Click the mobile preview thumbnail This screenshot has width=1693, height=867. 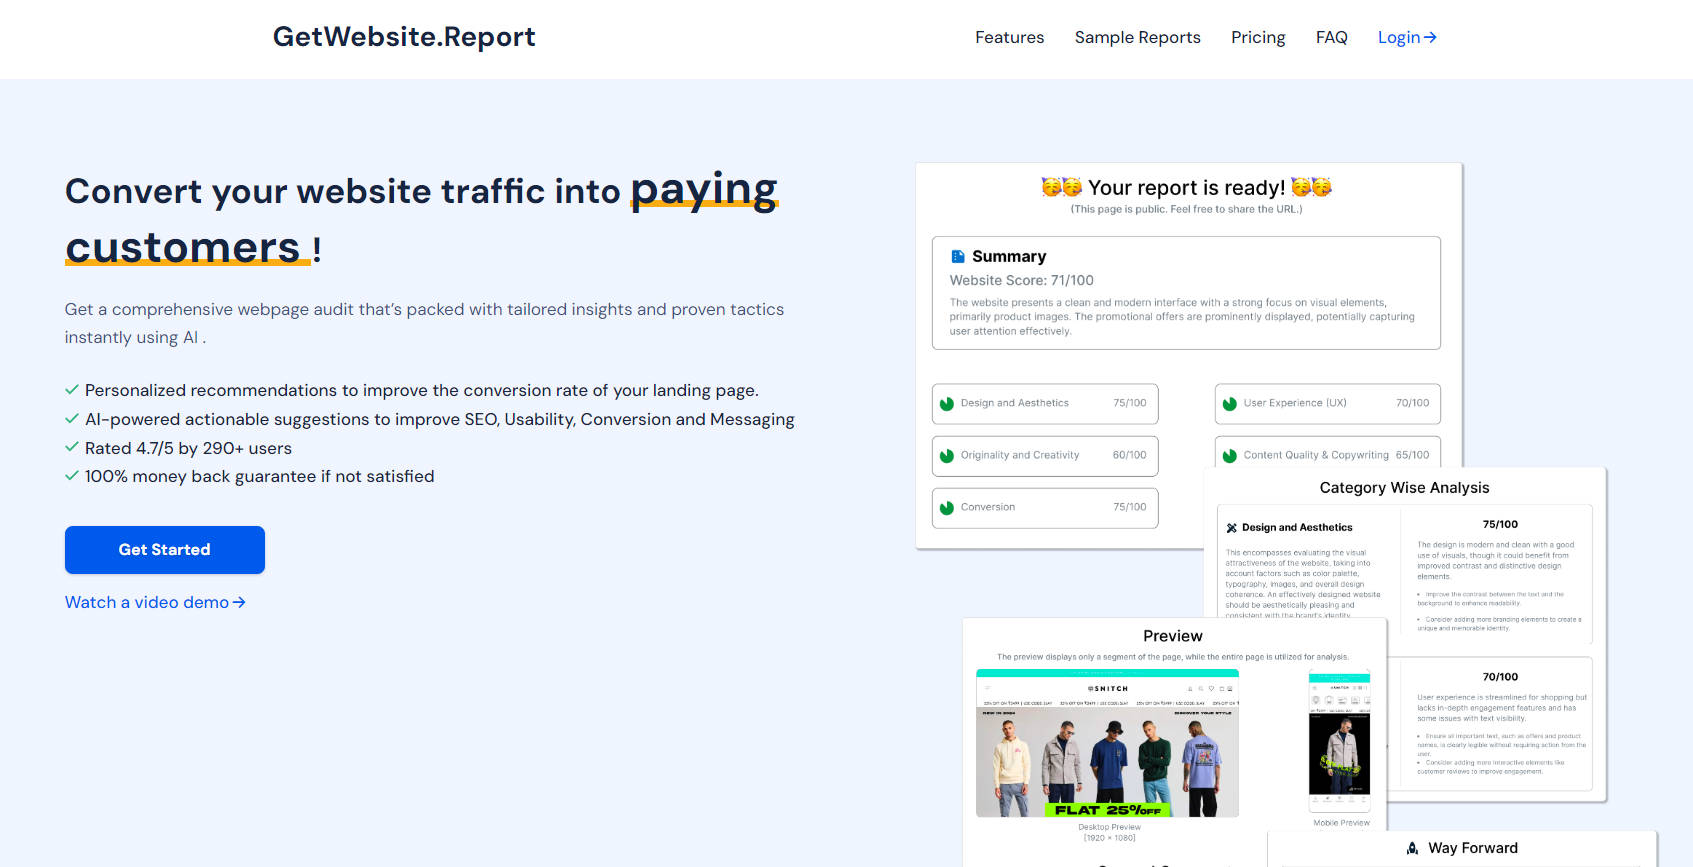1339,741
